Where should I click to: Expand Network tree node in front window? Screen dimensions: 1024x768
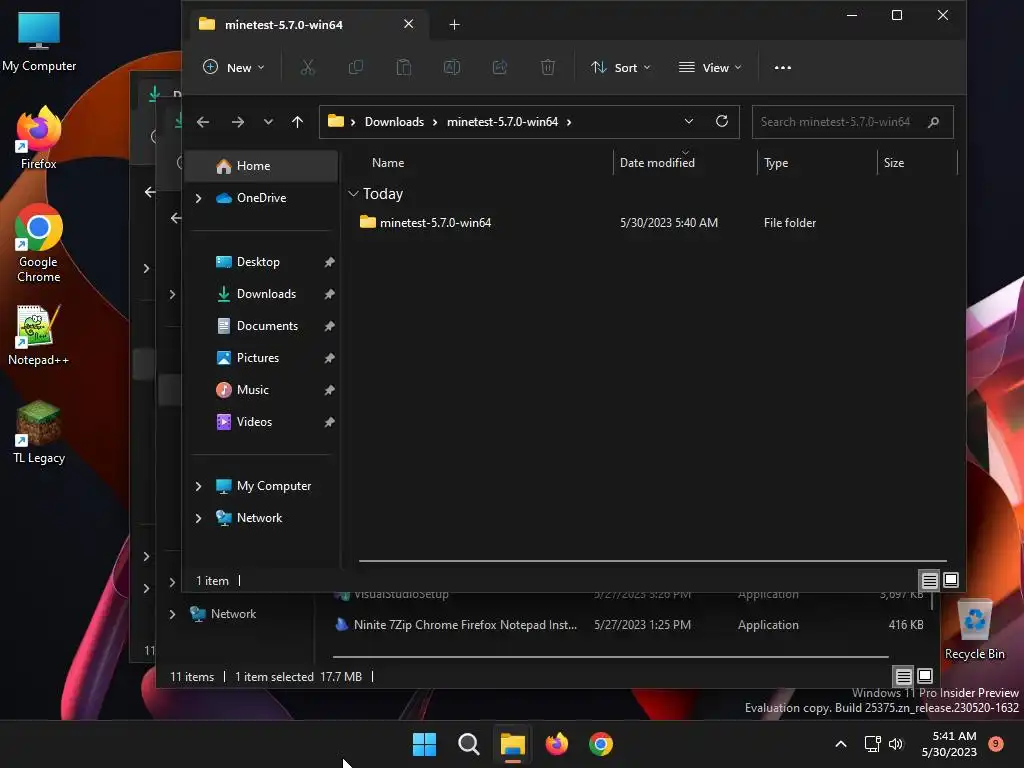coord(199,518)
